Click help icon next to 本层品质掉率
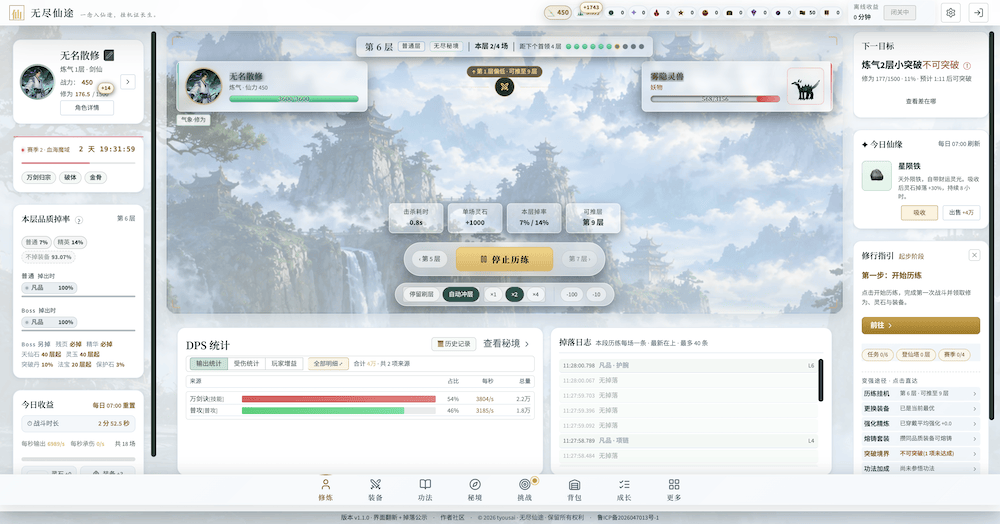The width and height of the screenshot is (1000, 524). coord(79,220)
